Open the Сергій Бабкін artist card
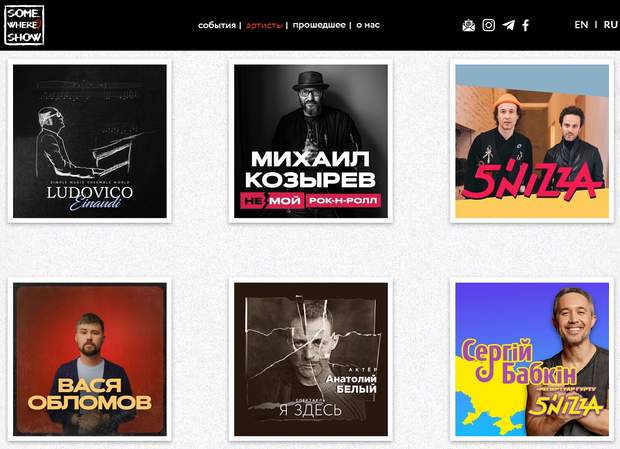The width and height of the screenshot is (620, 449). (532, 359)
